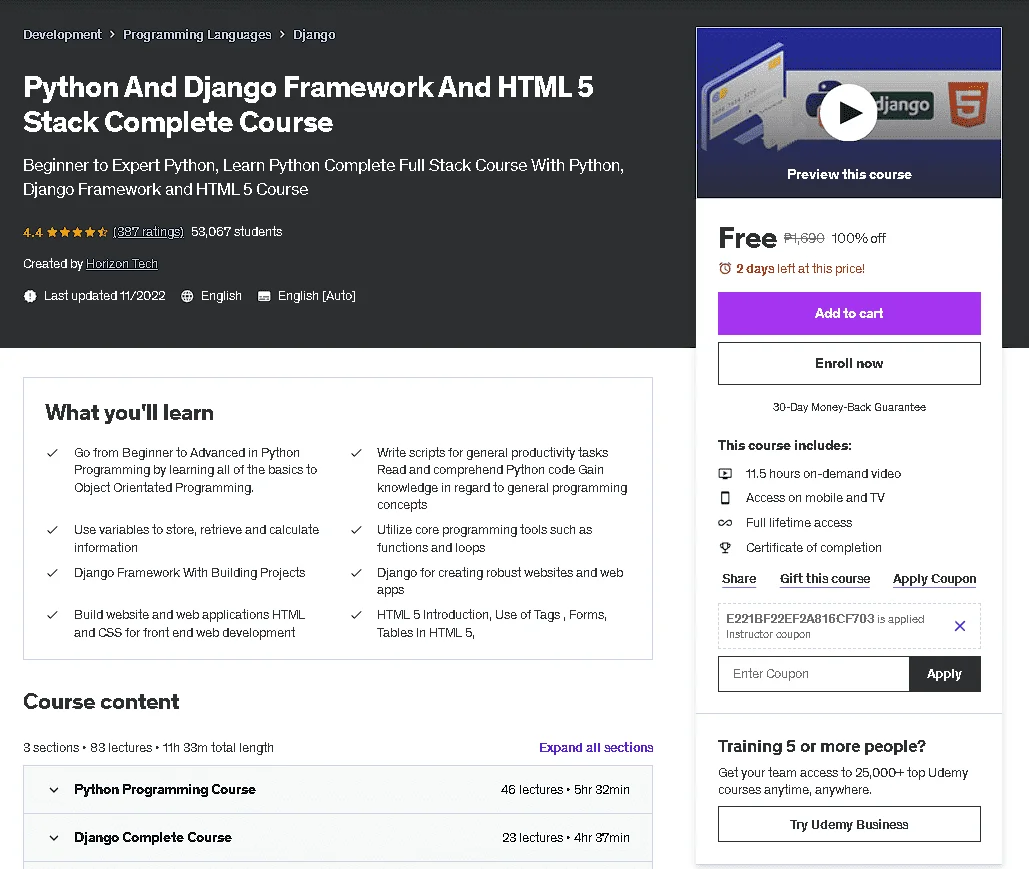Click 11.5 hours on-demand video text

[x=824, y=474]
